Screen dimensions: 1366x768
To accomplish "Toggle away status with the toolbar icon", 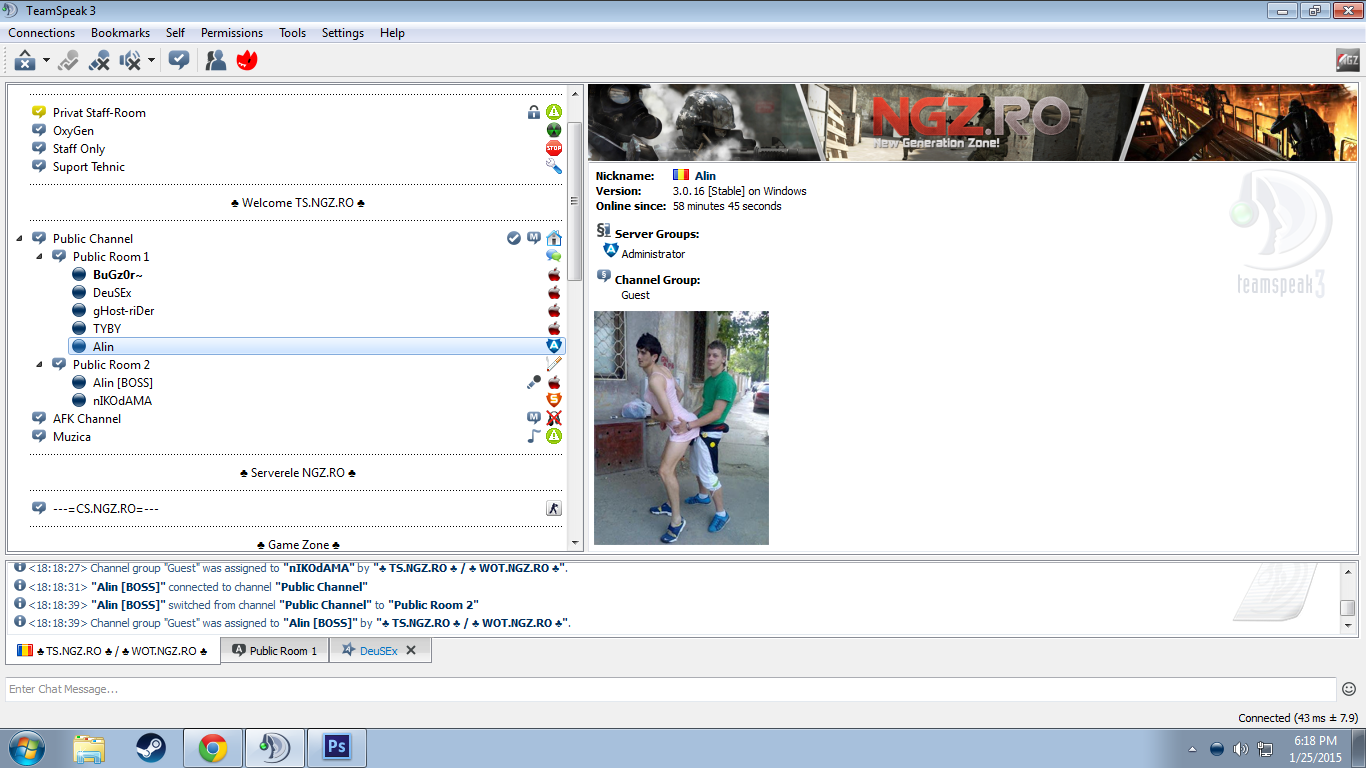I will 25,61.
